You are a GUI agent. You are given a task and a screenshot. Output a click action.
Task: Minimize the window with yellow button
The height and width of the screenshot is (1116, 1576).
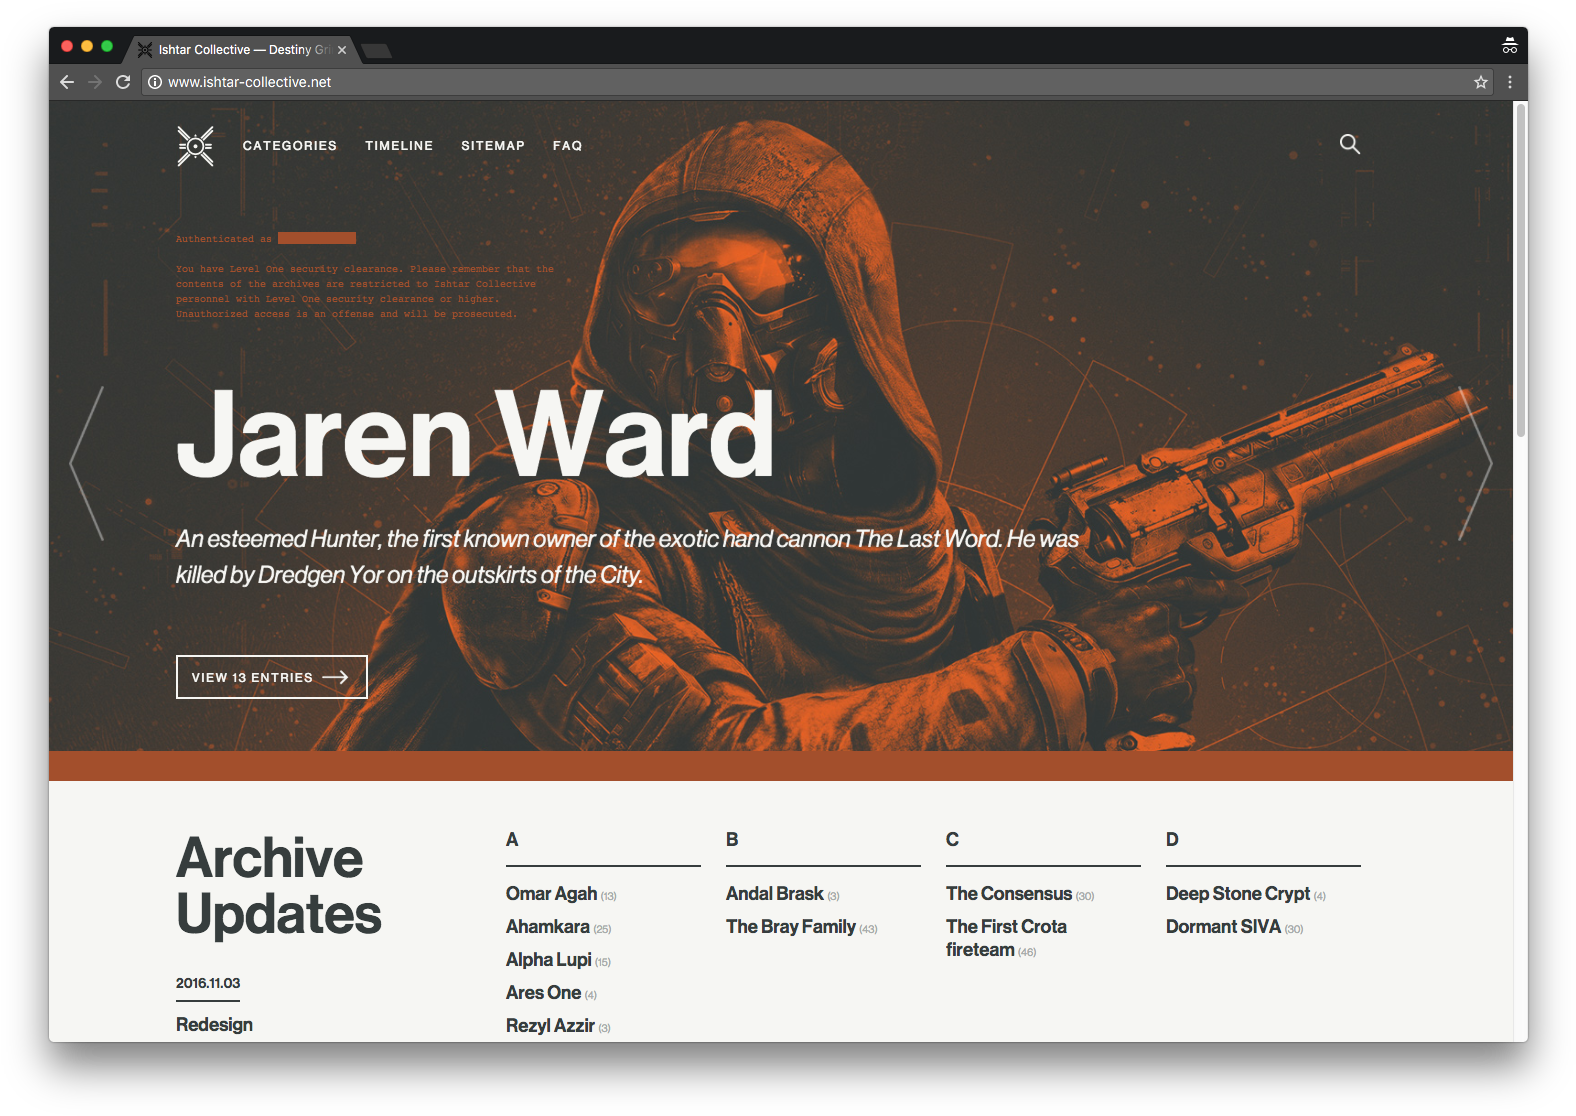tap(87, 46)
